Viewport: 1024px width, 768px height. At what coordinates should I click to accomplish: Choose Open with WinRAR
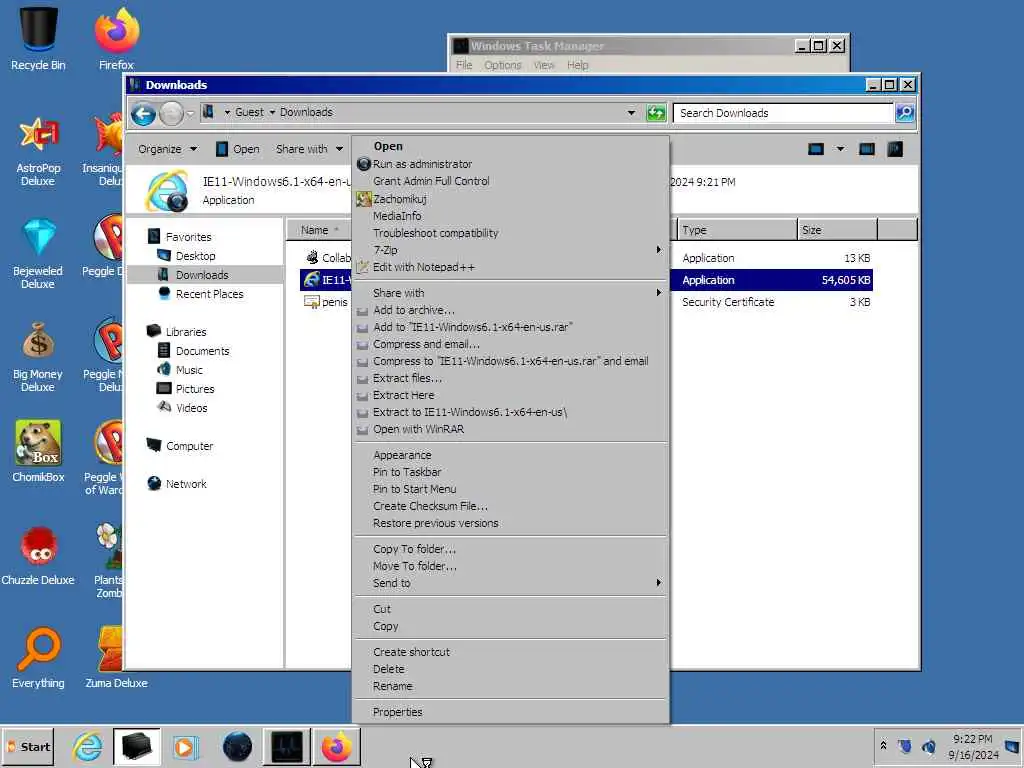click(511, 429)
